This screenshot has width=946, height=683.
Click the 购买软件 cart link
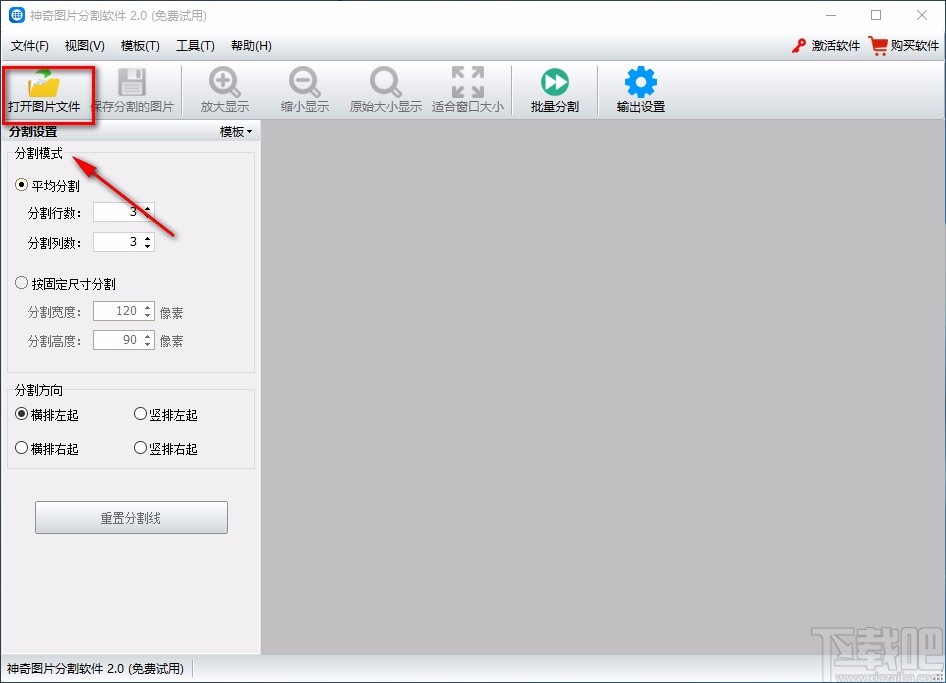tap(904, 46)
